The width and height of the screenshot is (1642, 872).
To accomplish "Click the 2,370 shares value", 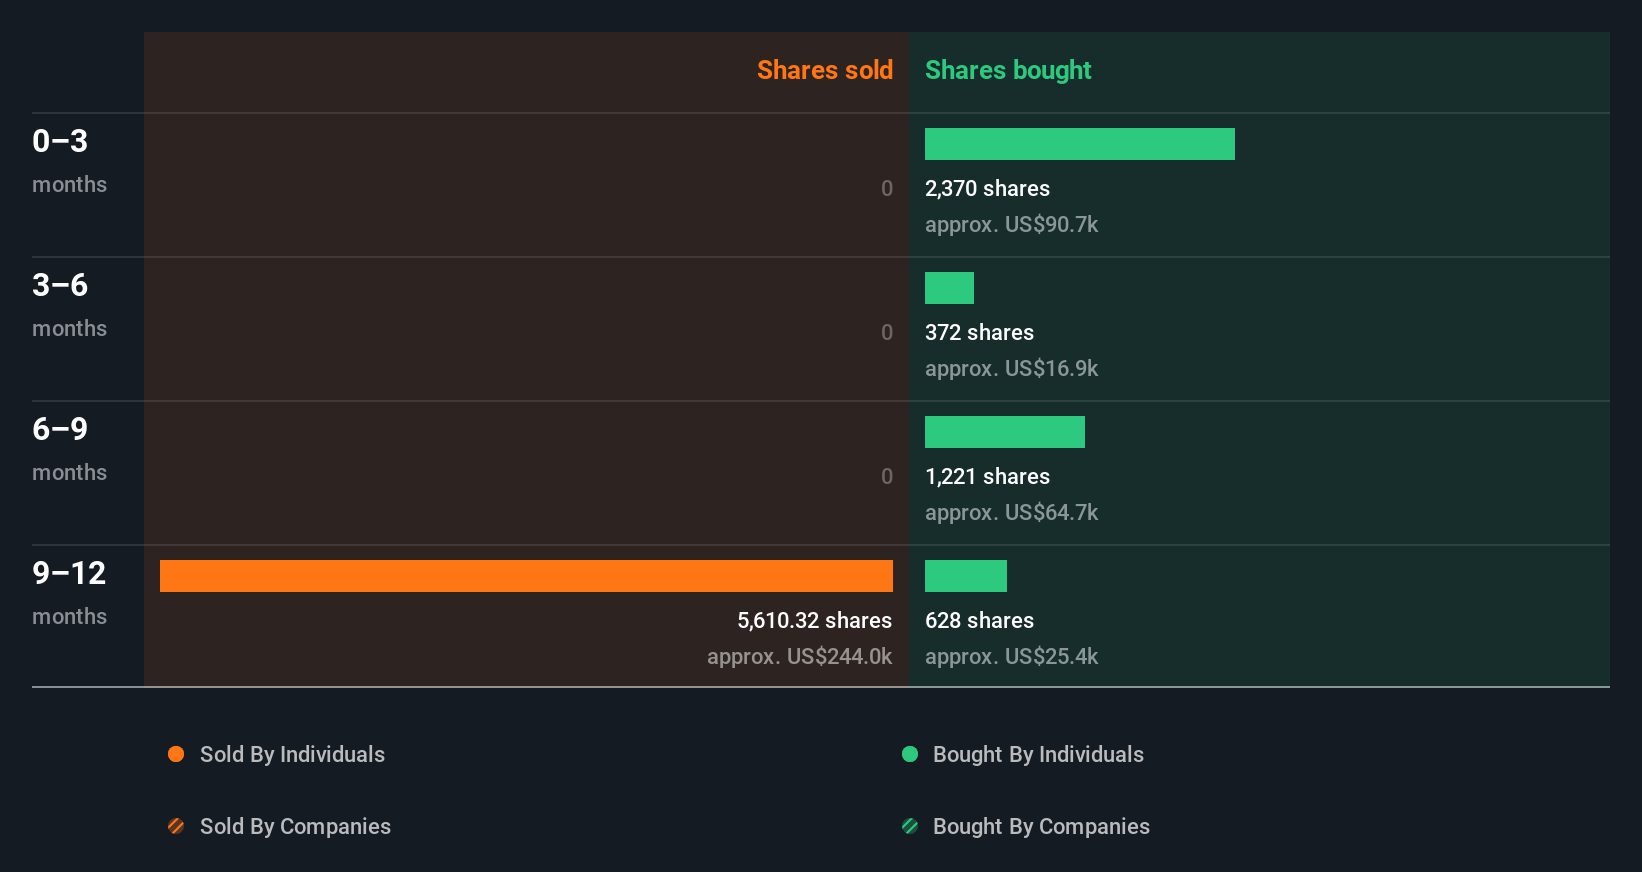I will pyautogui.click(x=987, y=188).
